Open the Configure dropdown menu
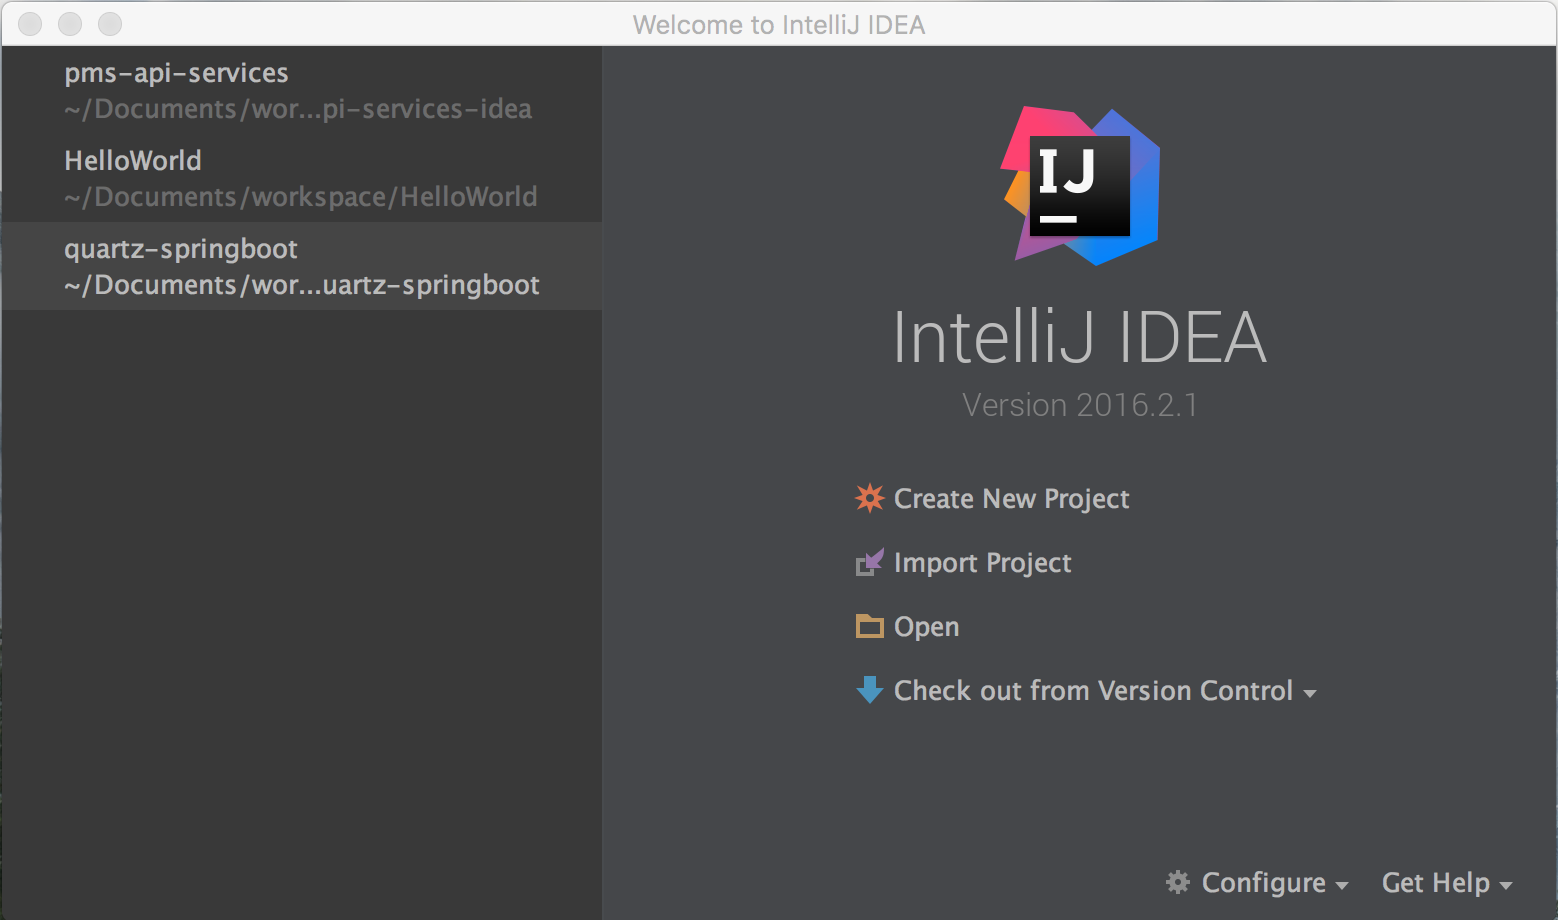Screen dimensions: 1558x920 pyautogui.click(x=1275, y=883)
